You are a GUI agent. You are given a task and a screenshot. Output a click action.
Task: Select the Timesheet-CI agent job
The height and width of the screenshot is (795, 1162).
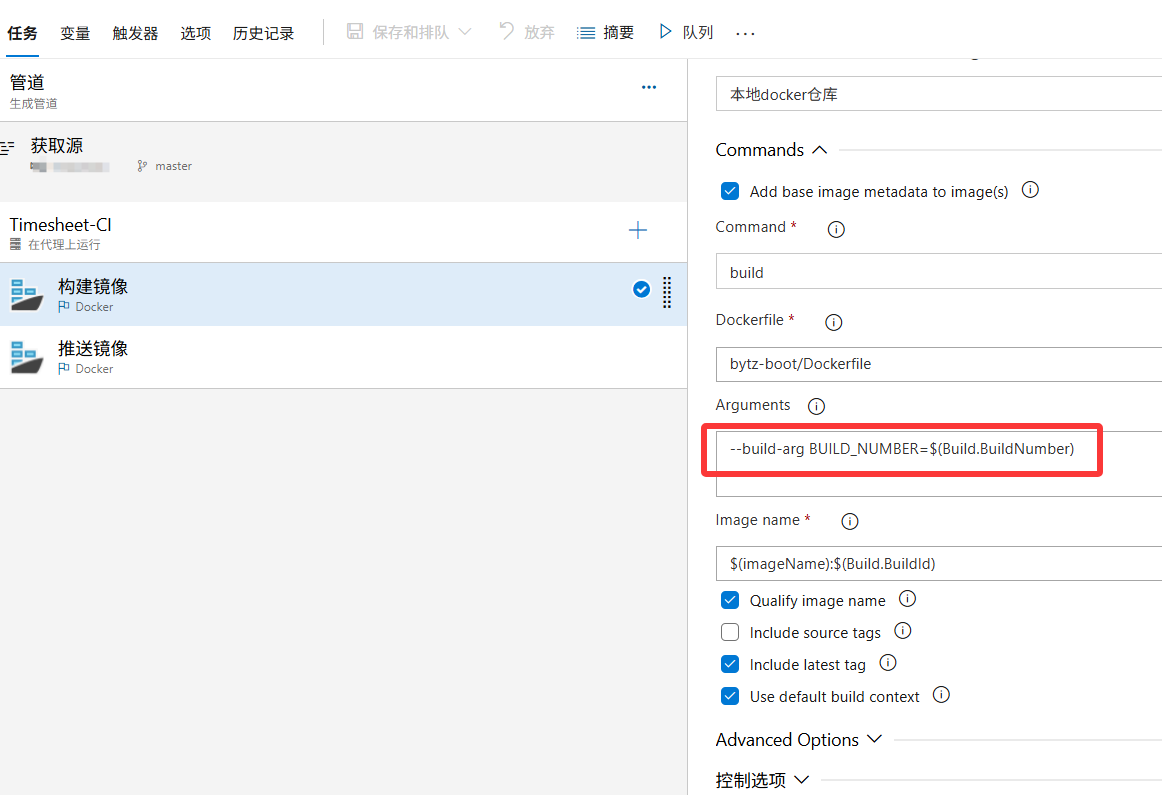coord(343,232)
